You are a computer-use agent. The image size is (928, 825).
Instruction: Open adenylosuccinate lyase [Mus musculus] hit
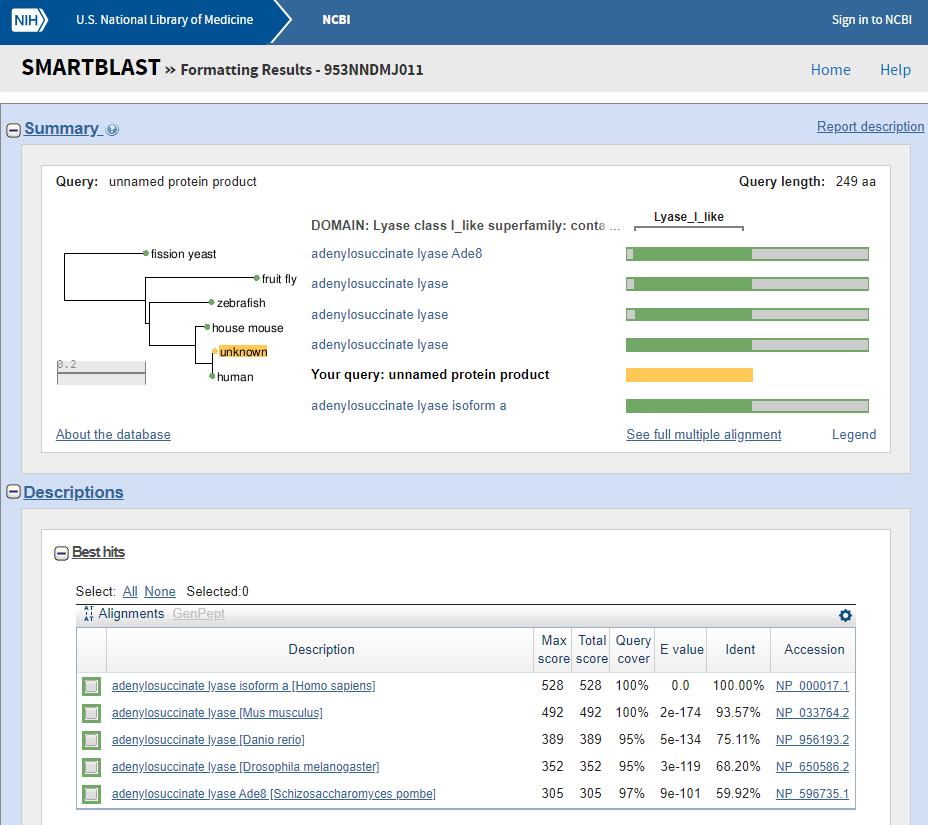pyautogui.click(x=217, y=713)
